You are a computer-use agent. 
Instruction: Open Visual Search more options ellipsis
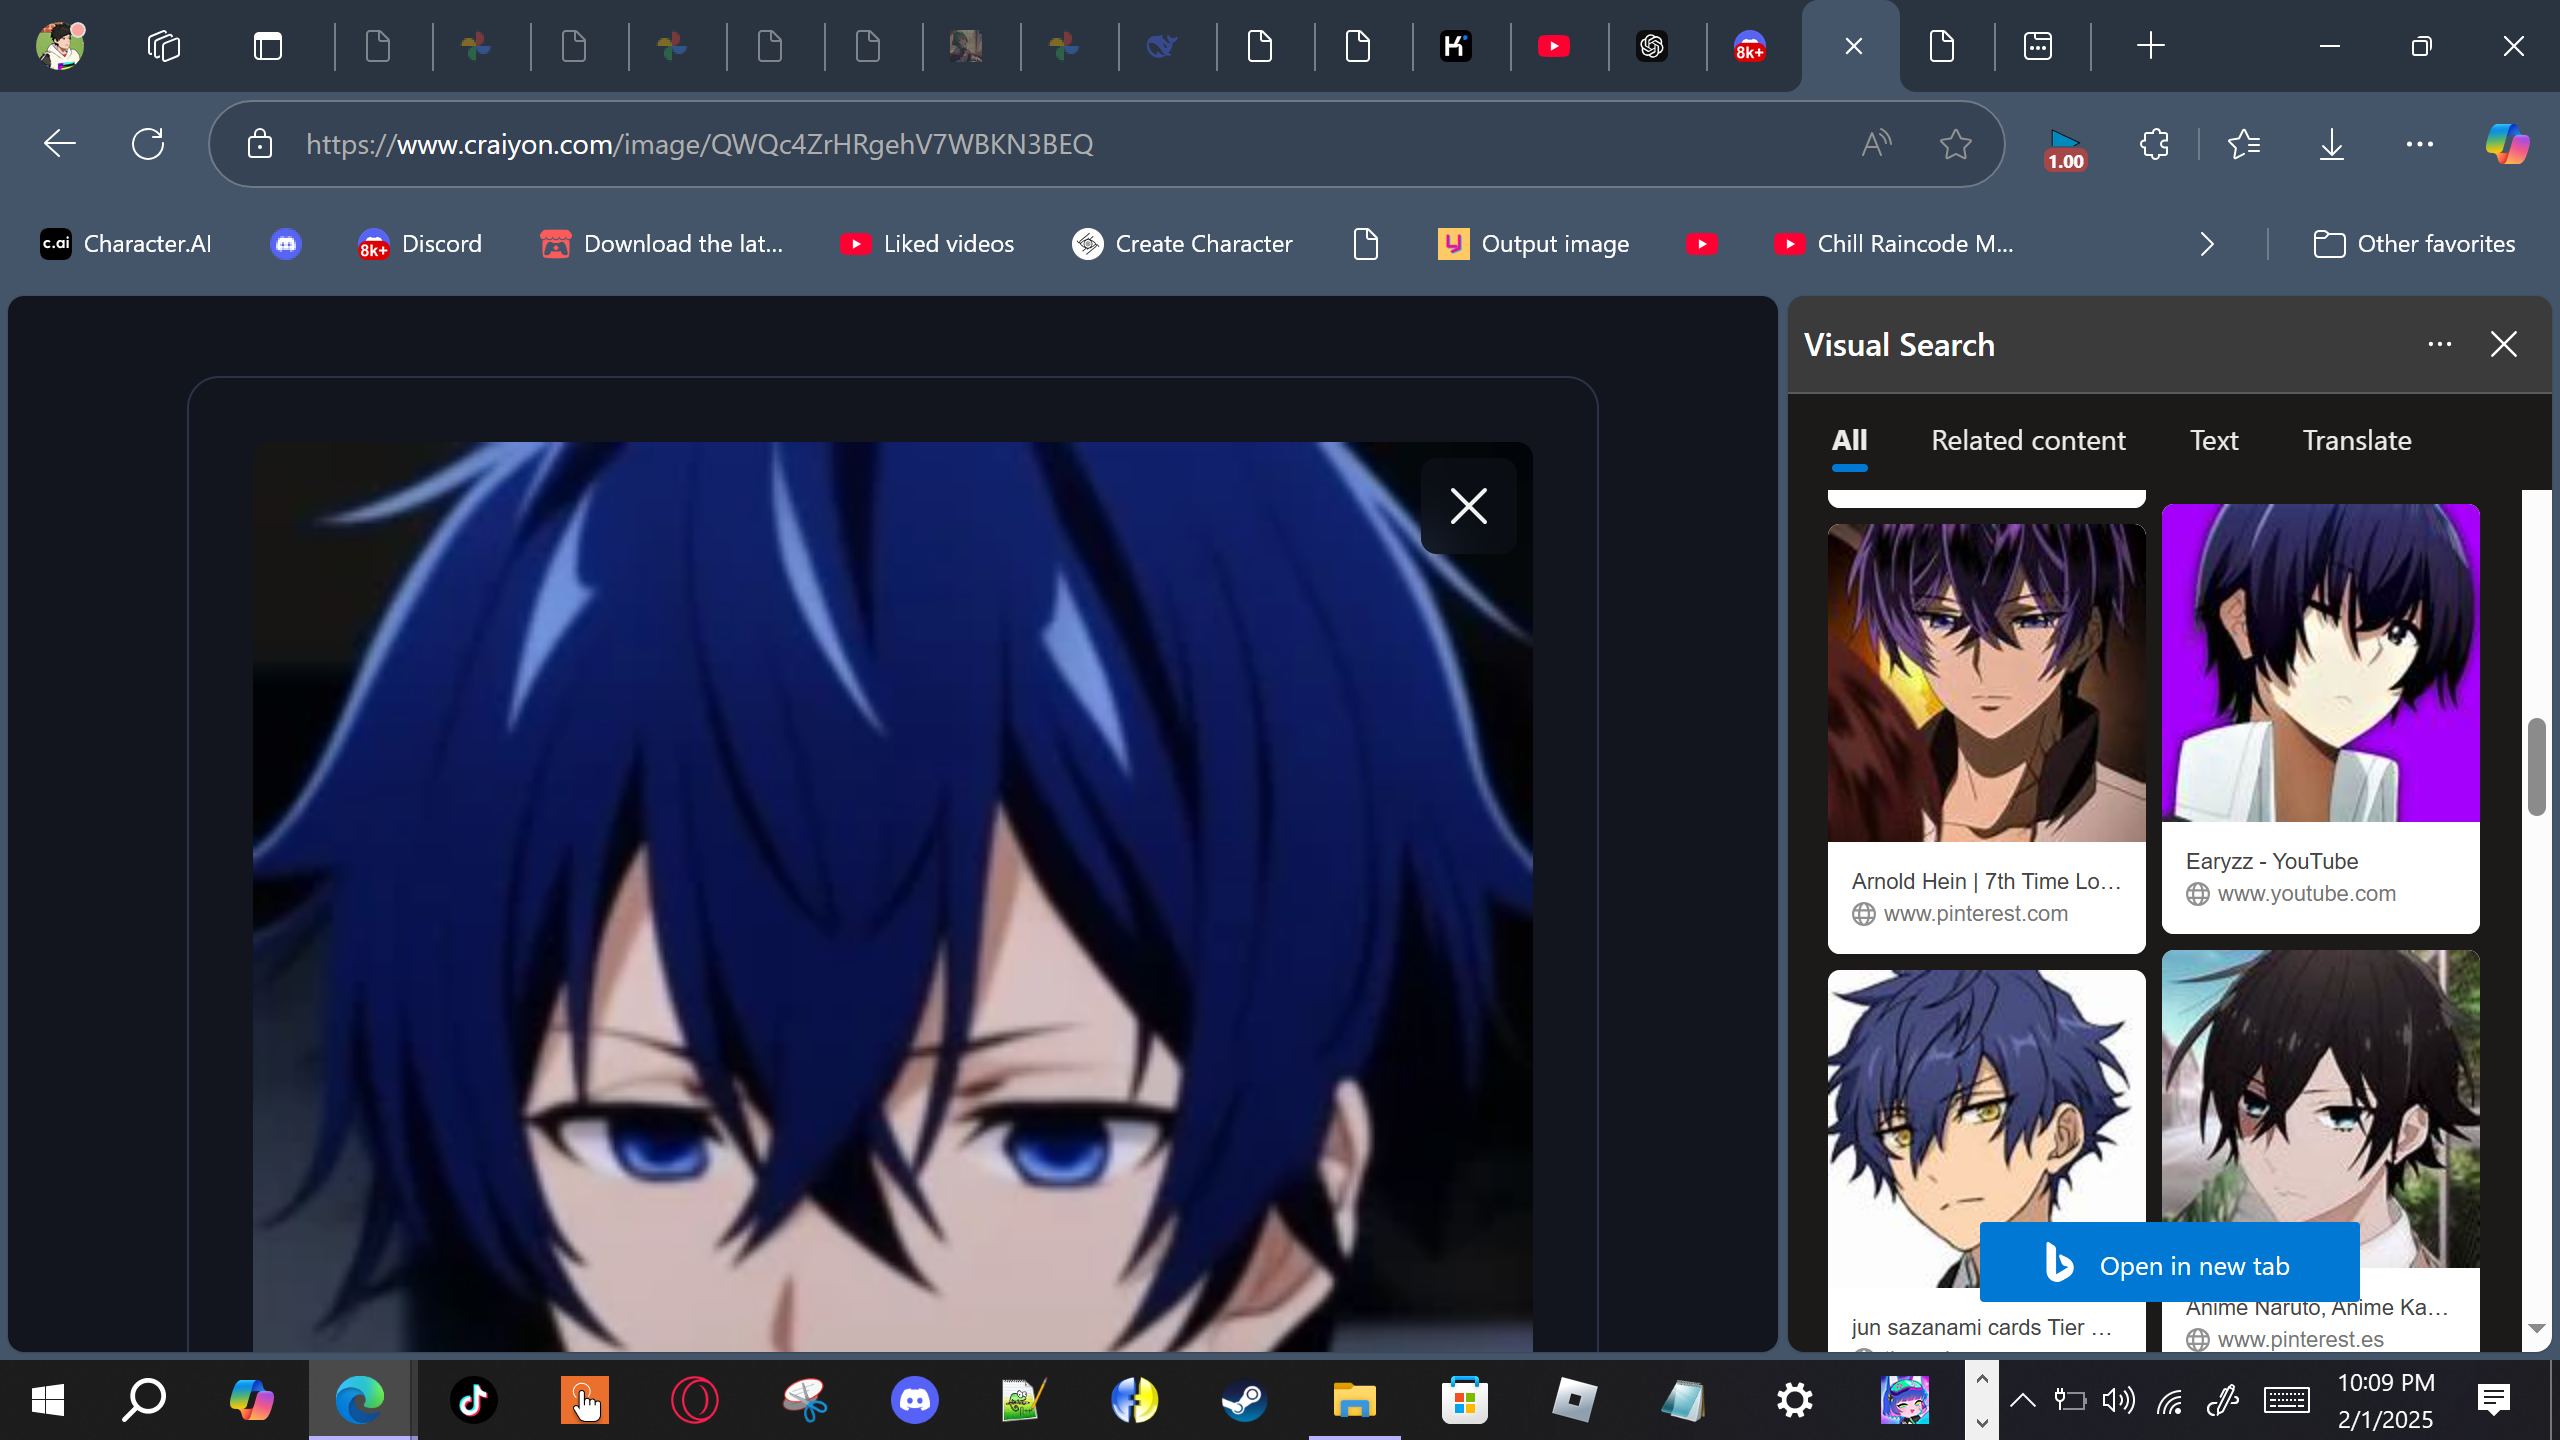(x=2439, y=344)
